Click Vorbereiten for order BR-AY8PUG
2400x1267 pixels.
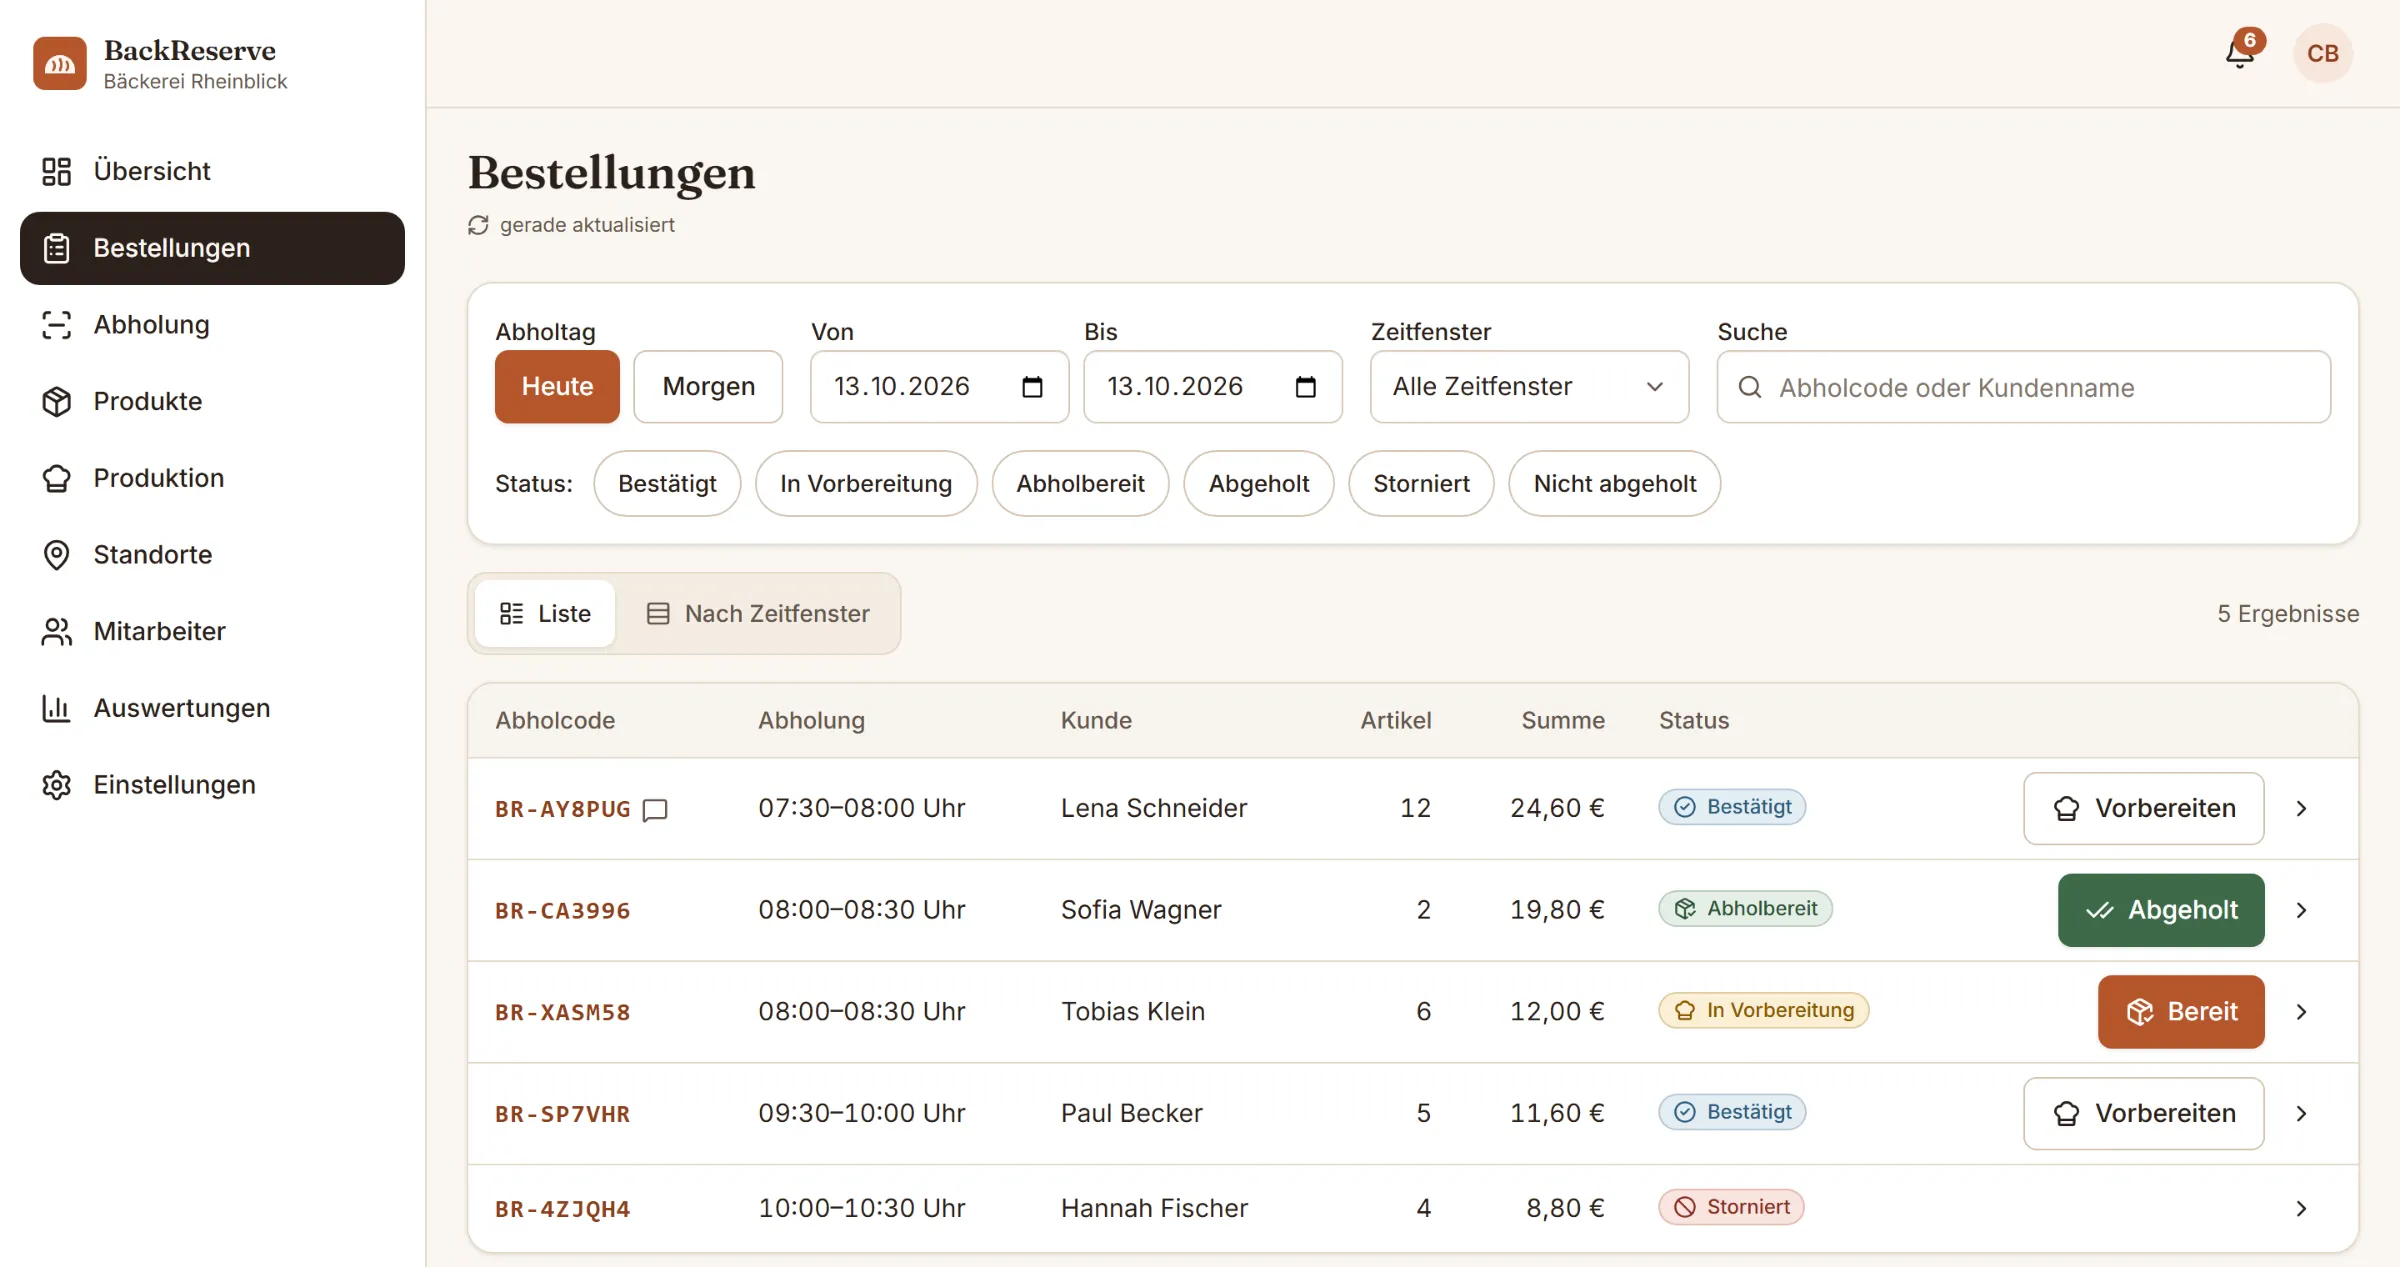tap(2143, 809)
